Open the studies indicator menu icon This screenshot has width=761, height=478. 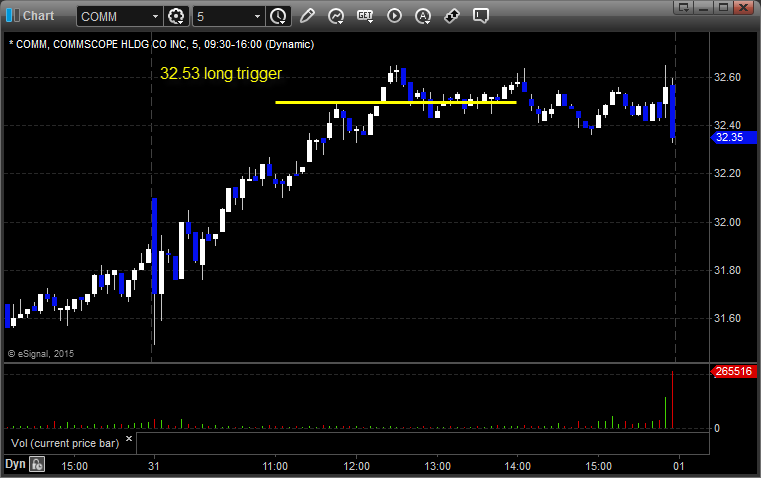336,16
